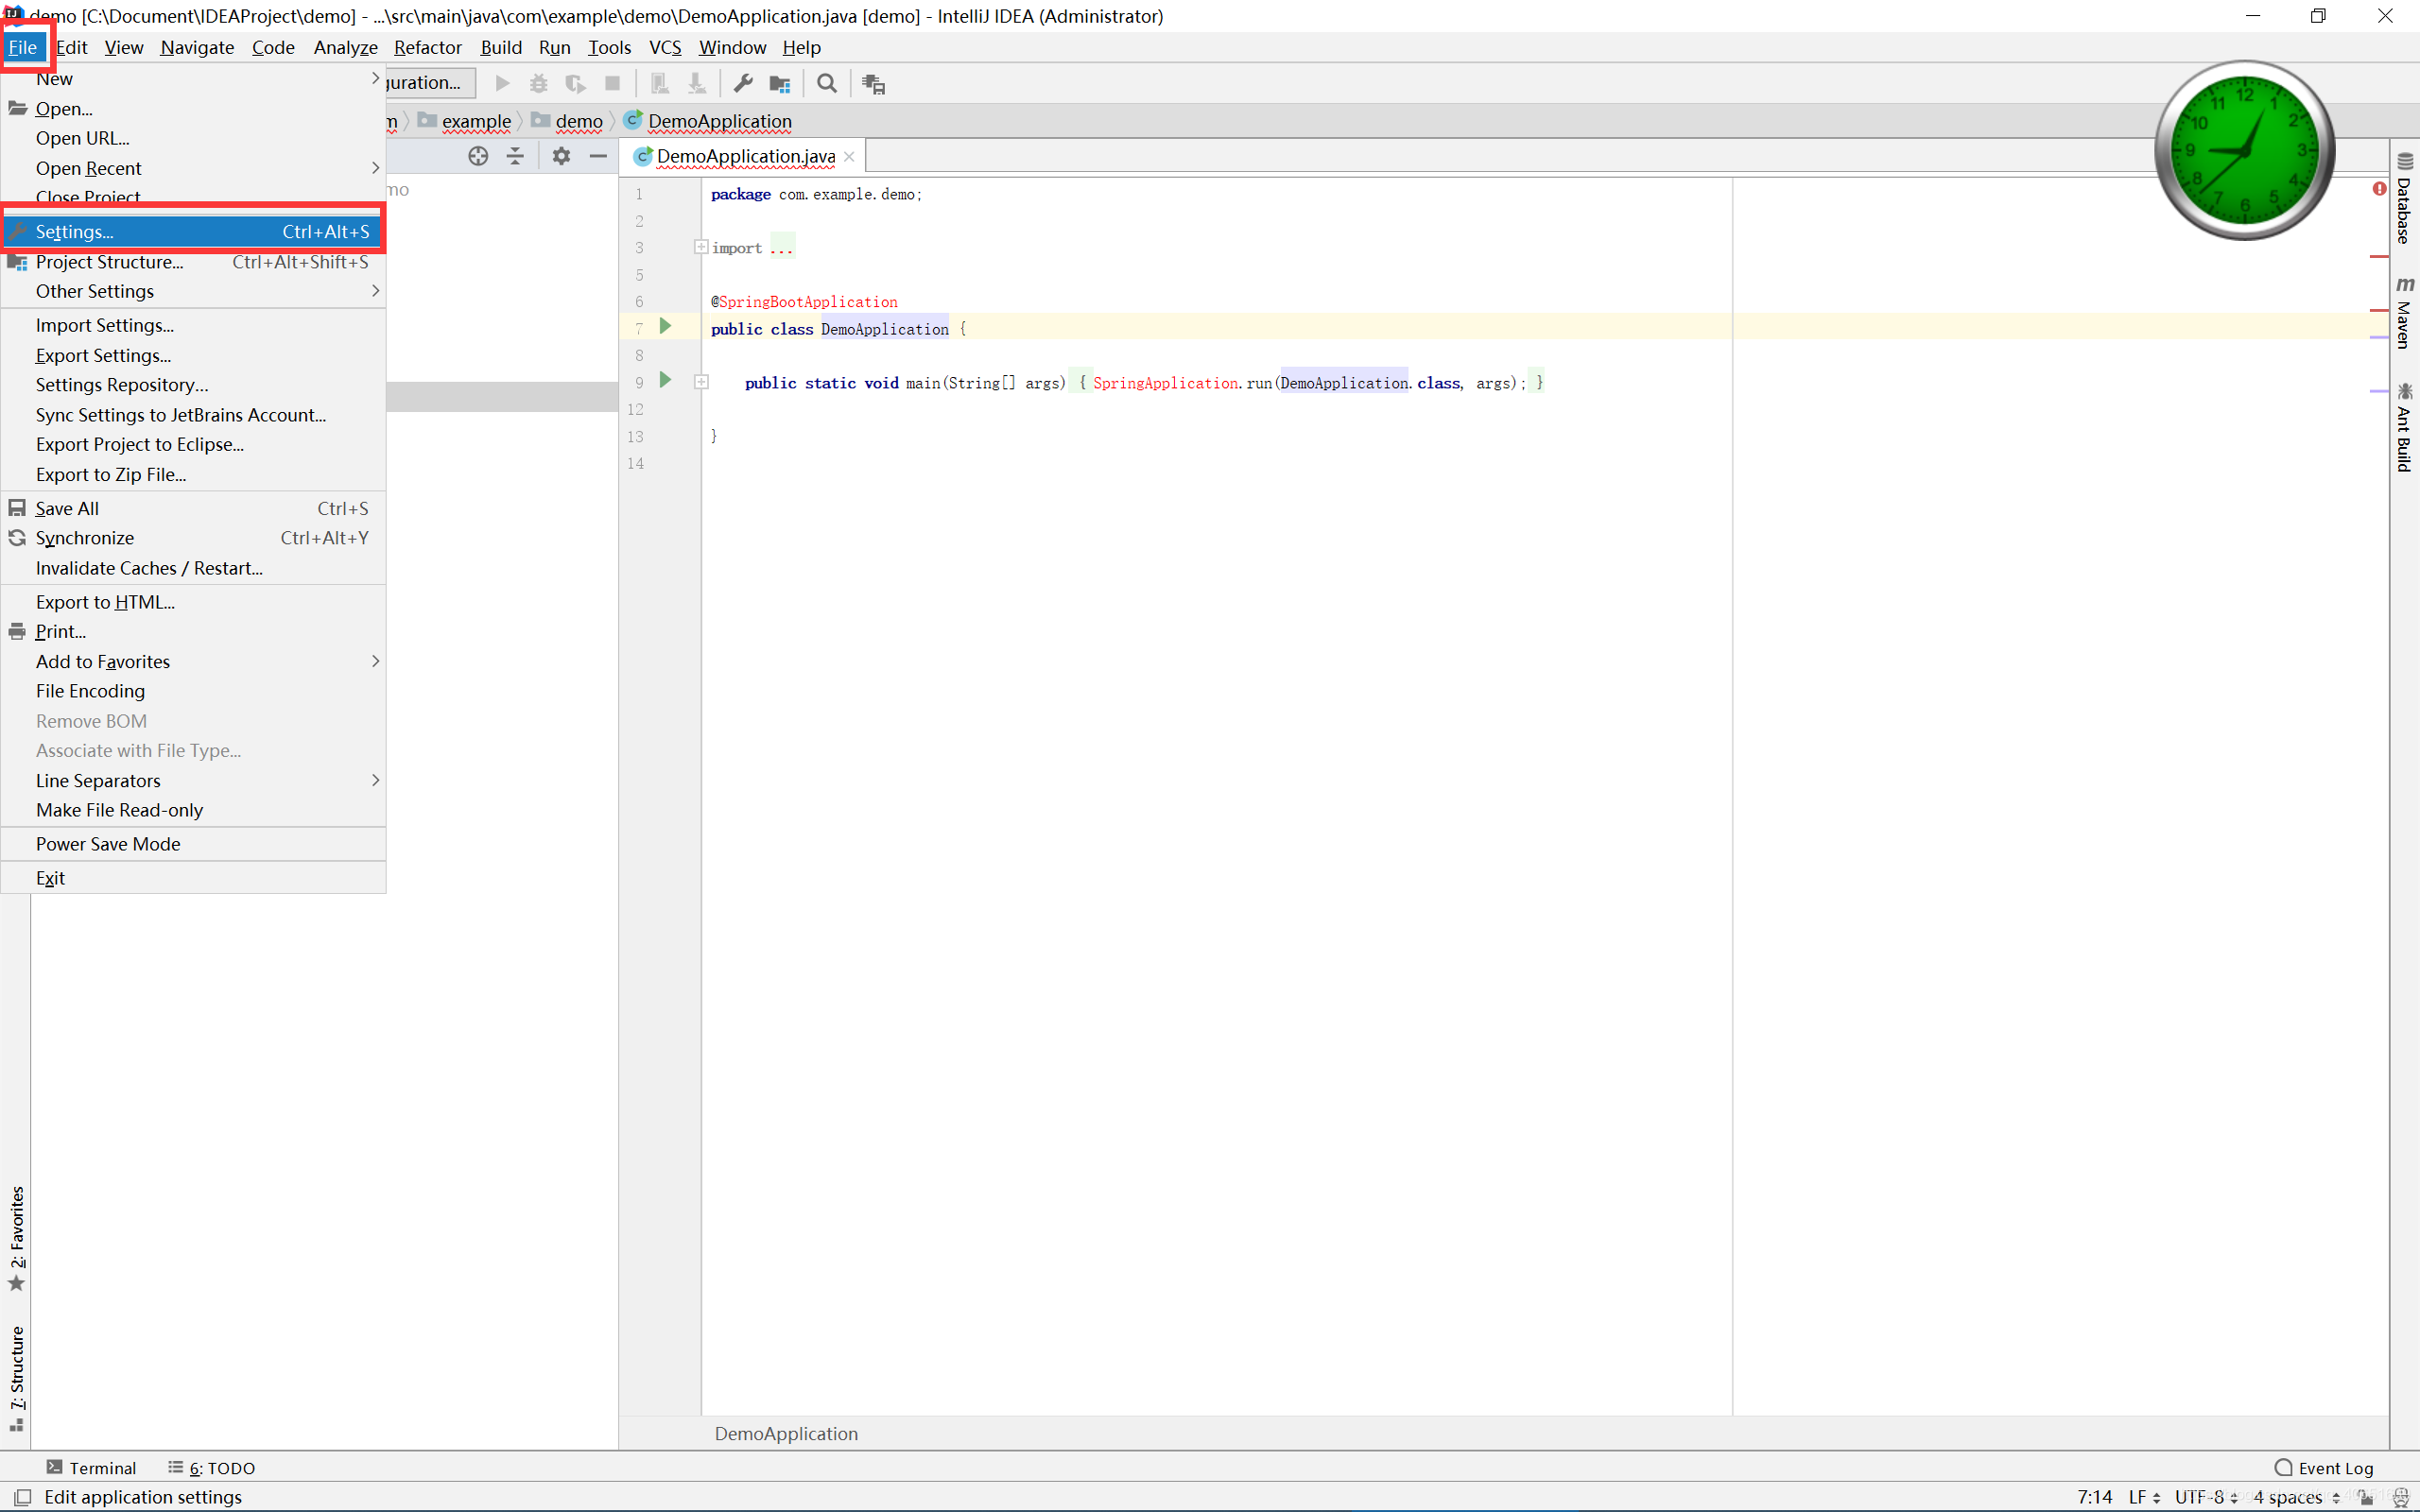The height and width of the screenshot is (1512, 2420).
Task: Click the 7:14 caret position indicator
Action: click(2094, 1497)
